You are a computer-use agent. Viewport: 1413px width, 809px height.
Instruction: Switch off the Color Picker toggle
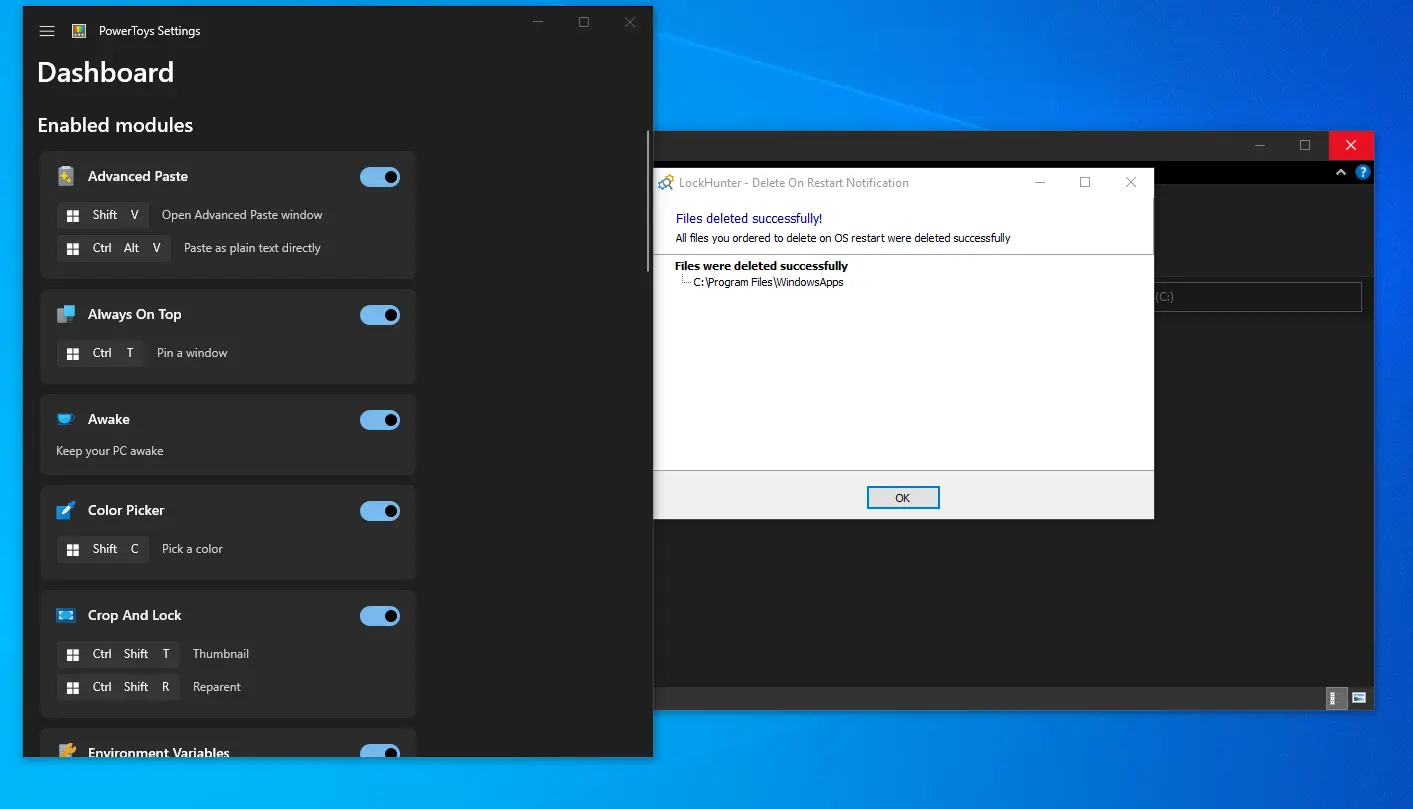380,511
